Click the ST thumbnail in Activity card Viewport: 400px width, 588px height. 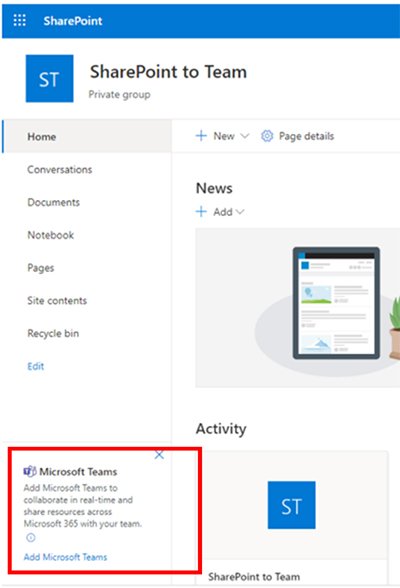(x=292, y=505)
